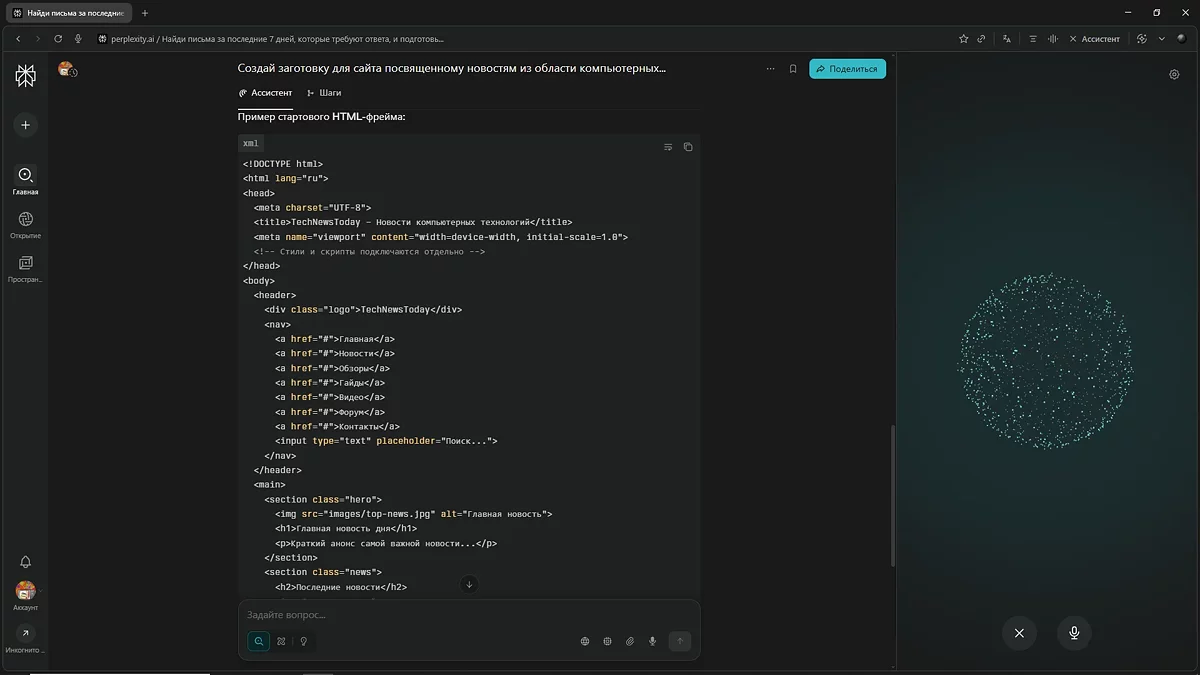Image resolution: width=1200 pixels, height=675 pixels.
Task: Attach file with paperclip icon
Action: click(x=630, y=641)
